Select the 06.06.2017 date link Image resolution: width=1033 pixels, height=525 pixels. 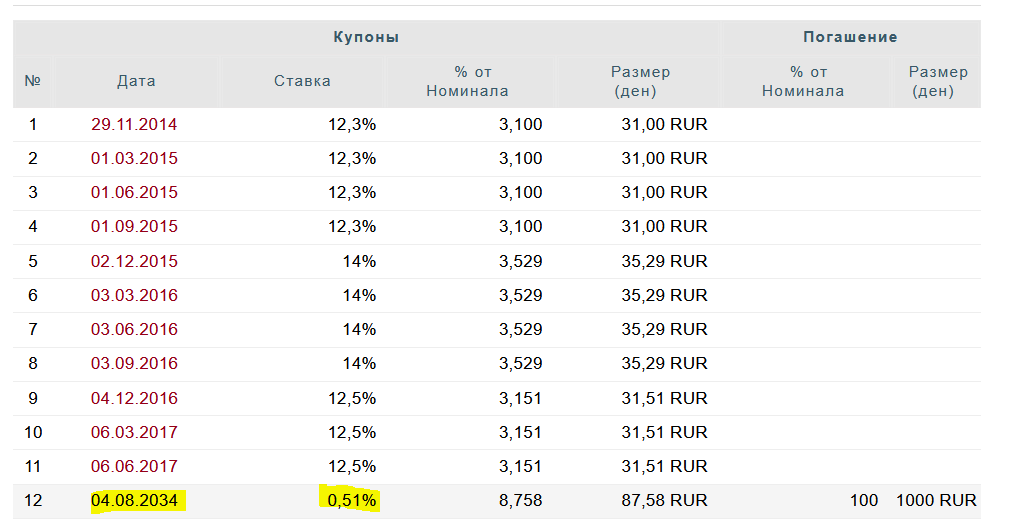134,467
